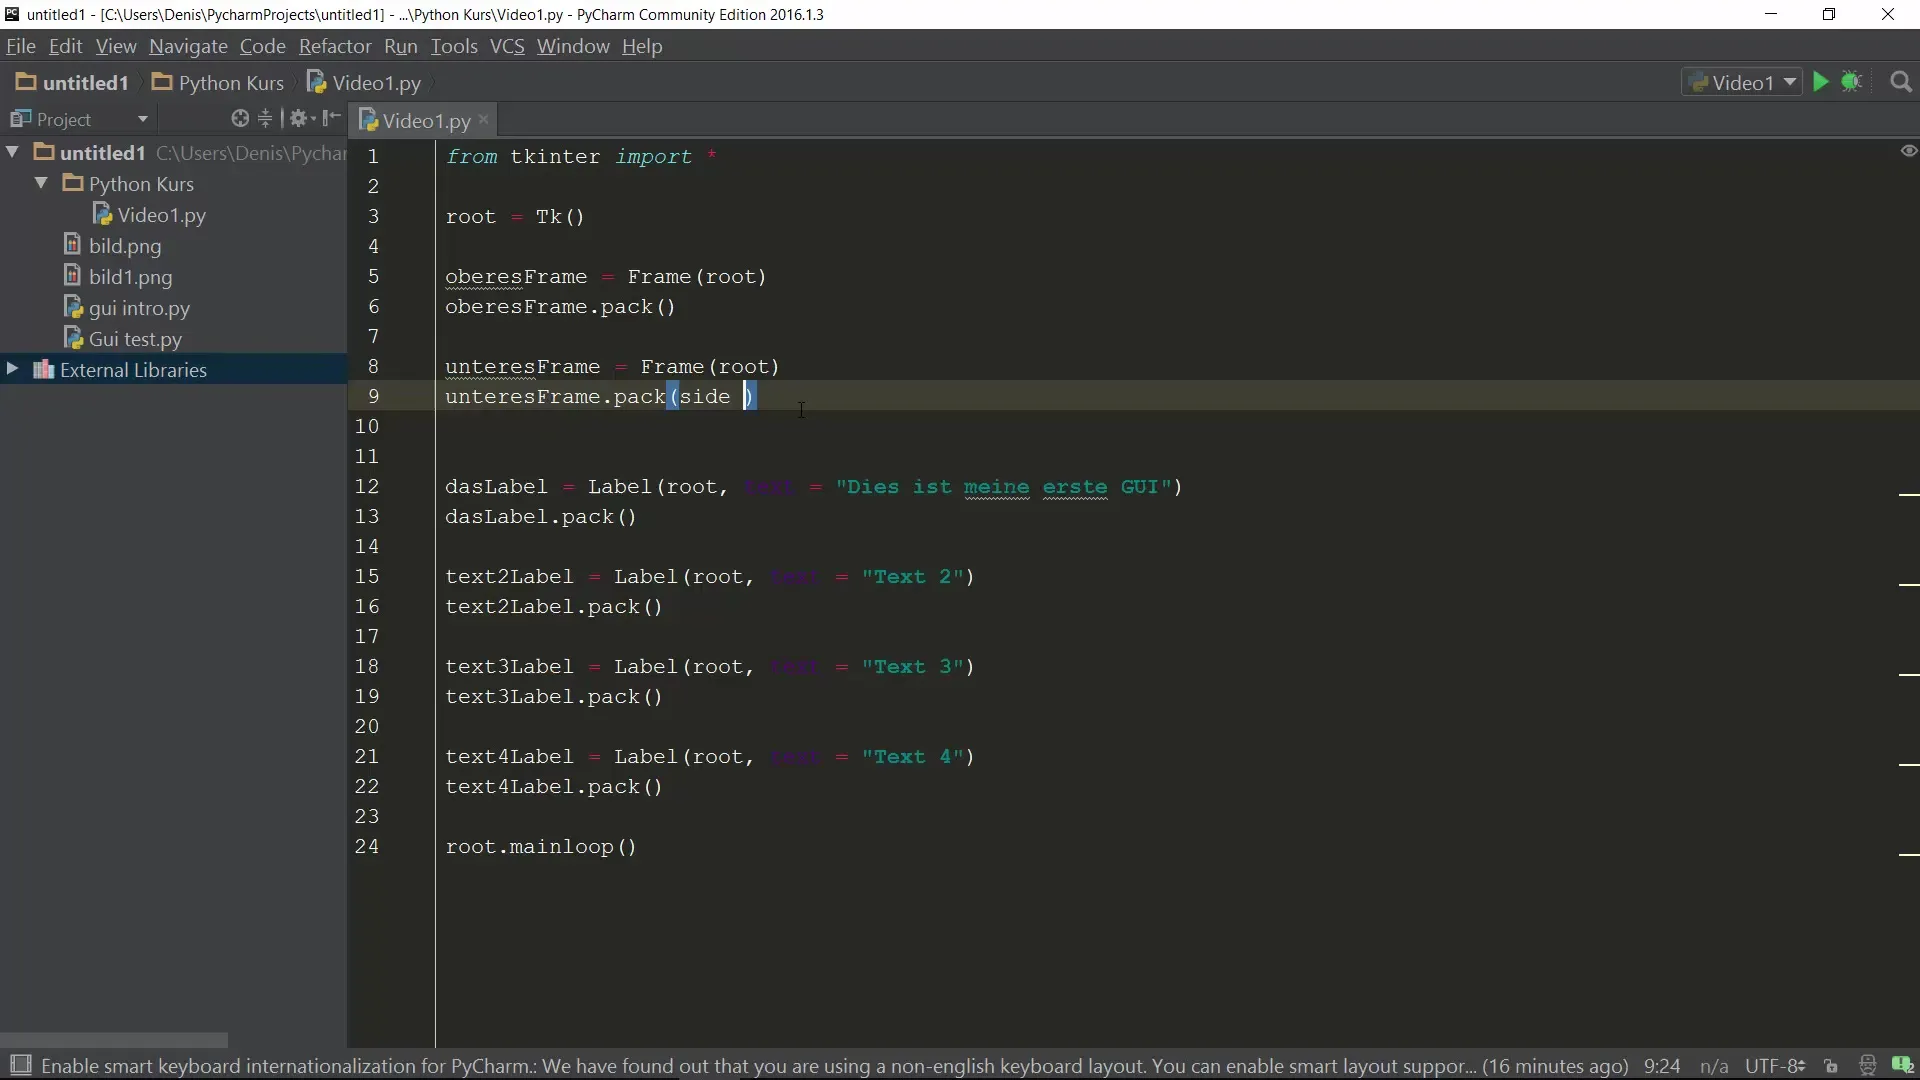Open the VCS menu

tap(506, 46)
